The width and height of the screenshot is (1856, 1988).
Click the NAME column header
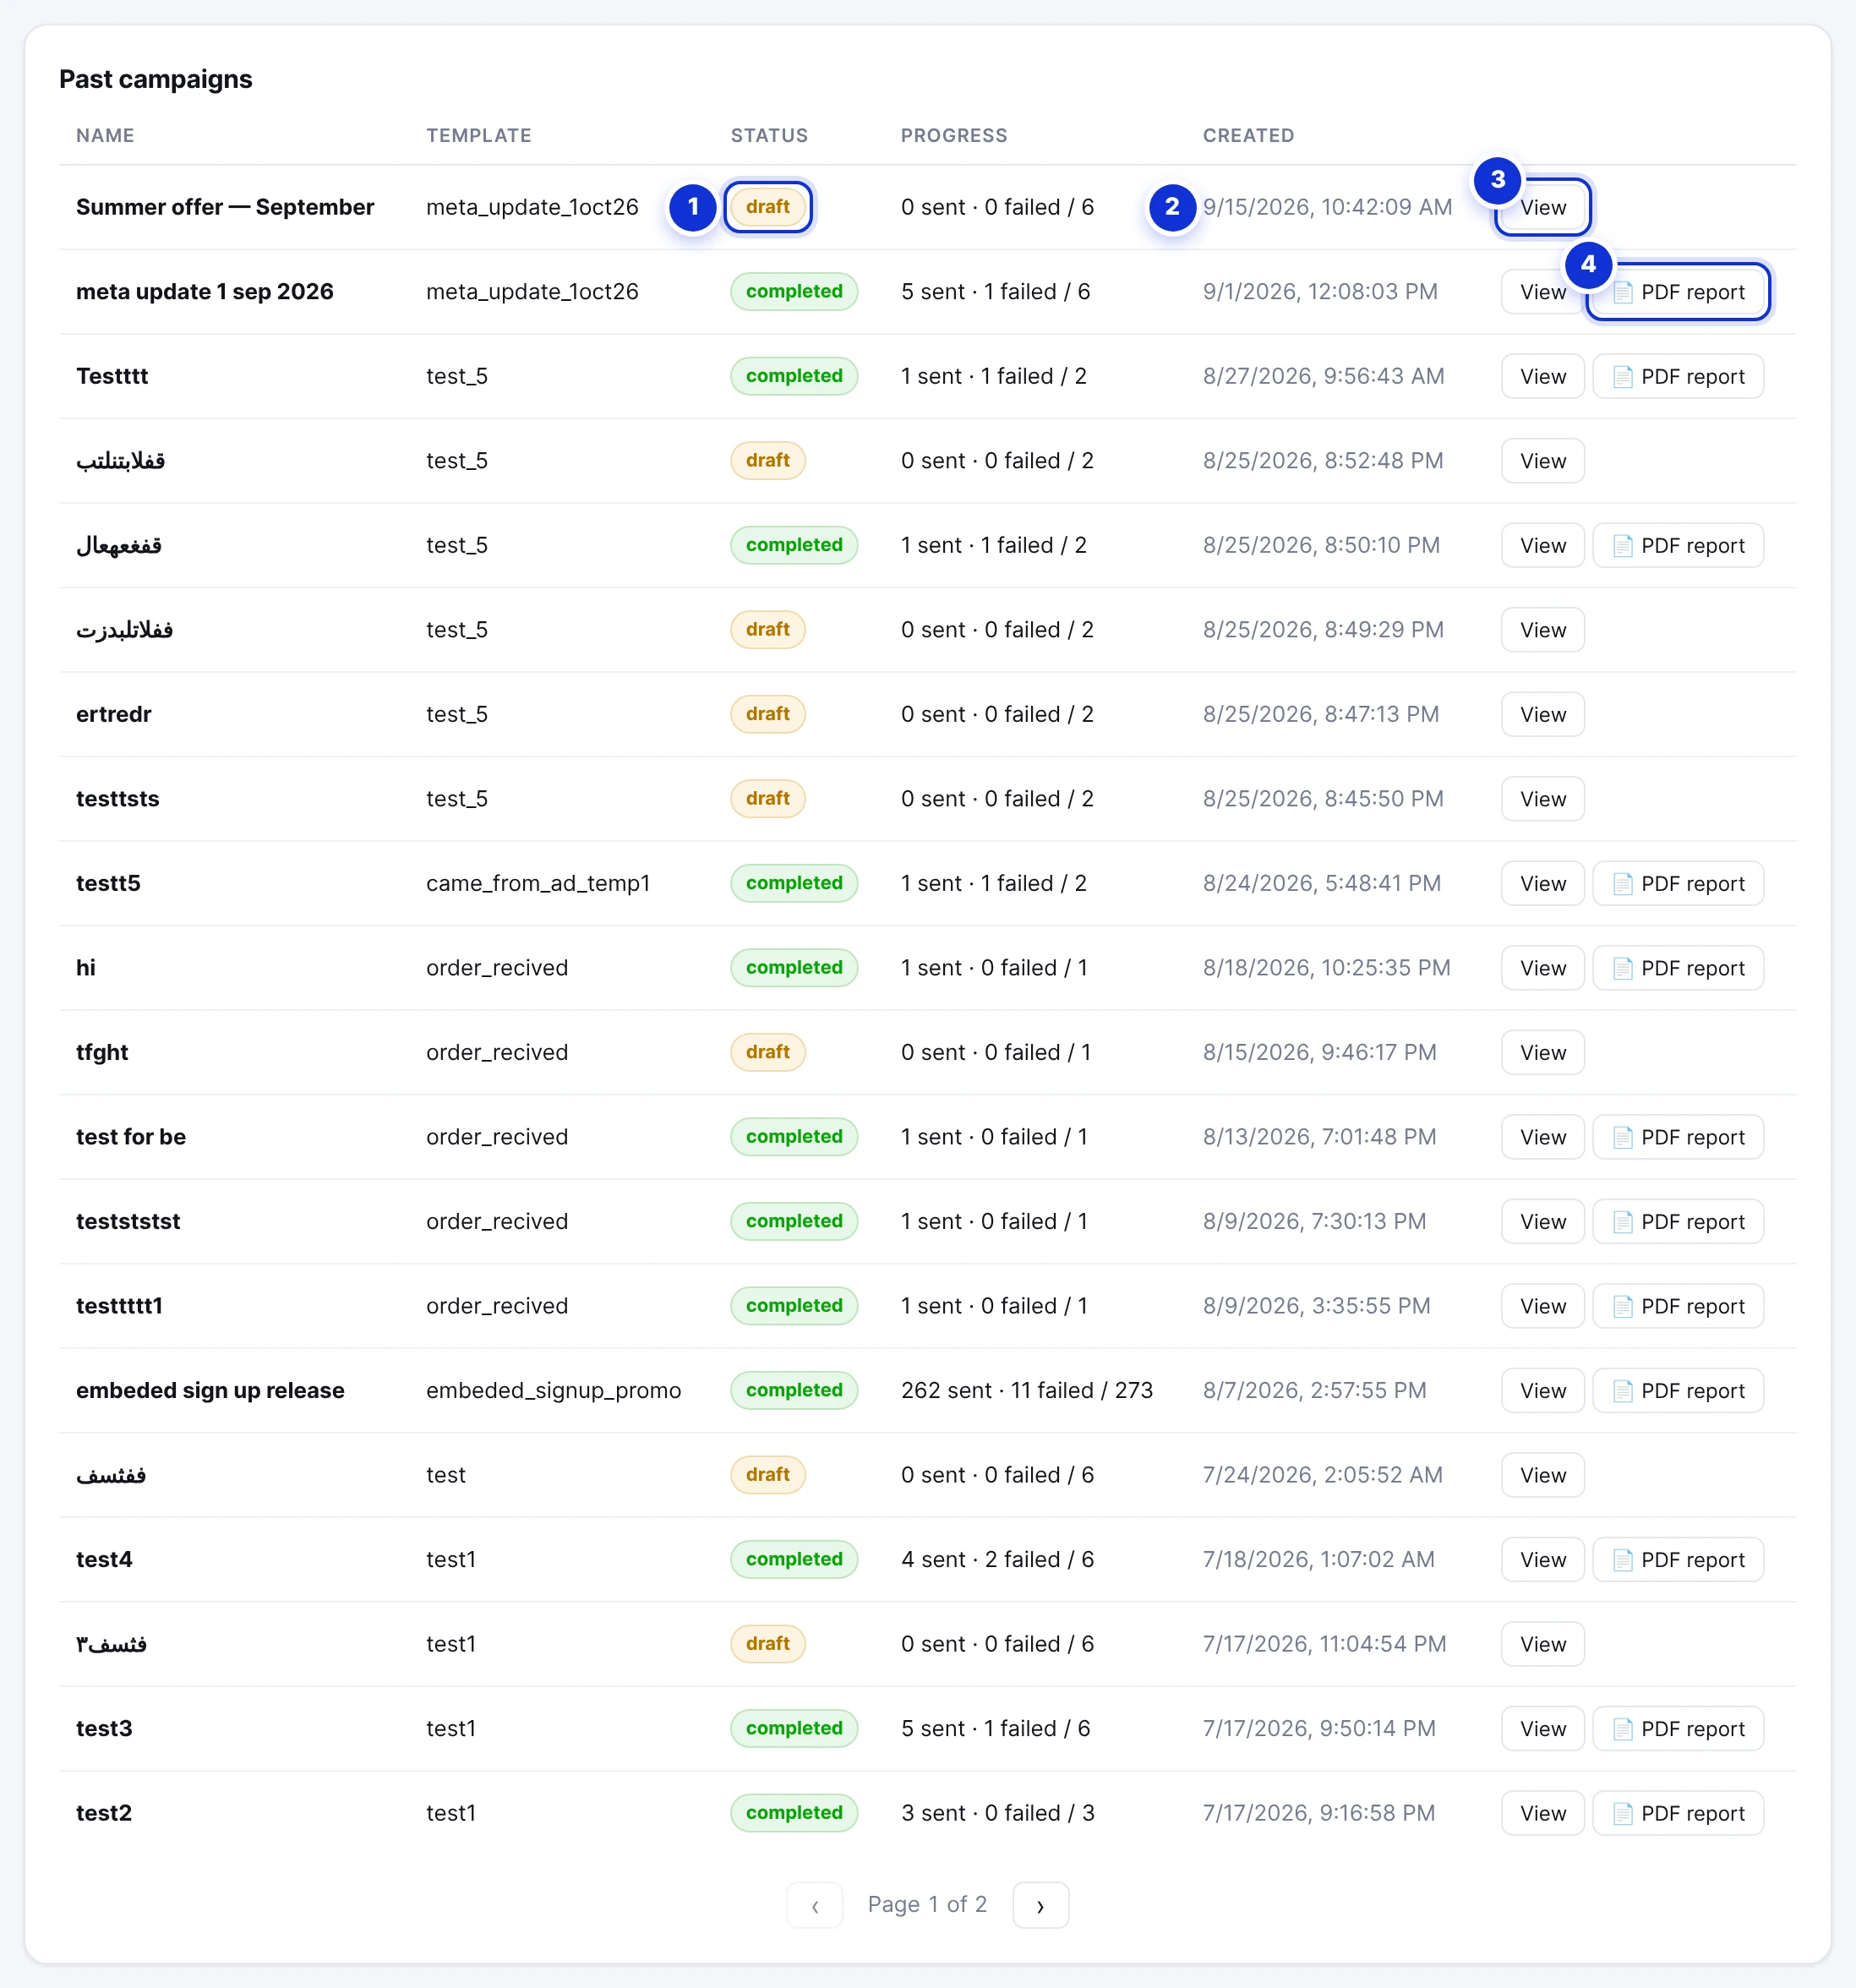click(x=105, y=135)
